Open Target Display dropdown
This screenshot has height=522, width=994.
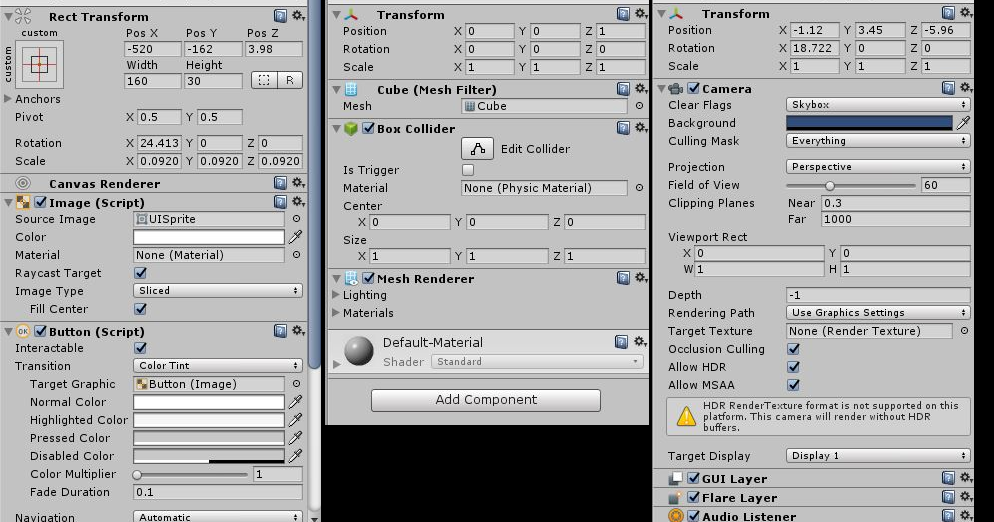pos(878,456)
